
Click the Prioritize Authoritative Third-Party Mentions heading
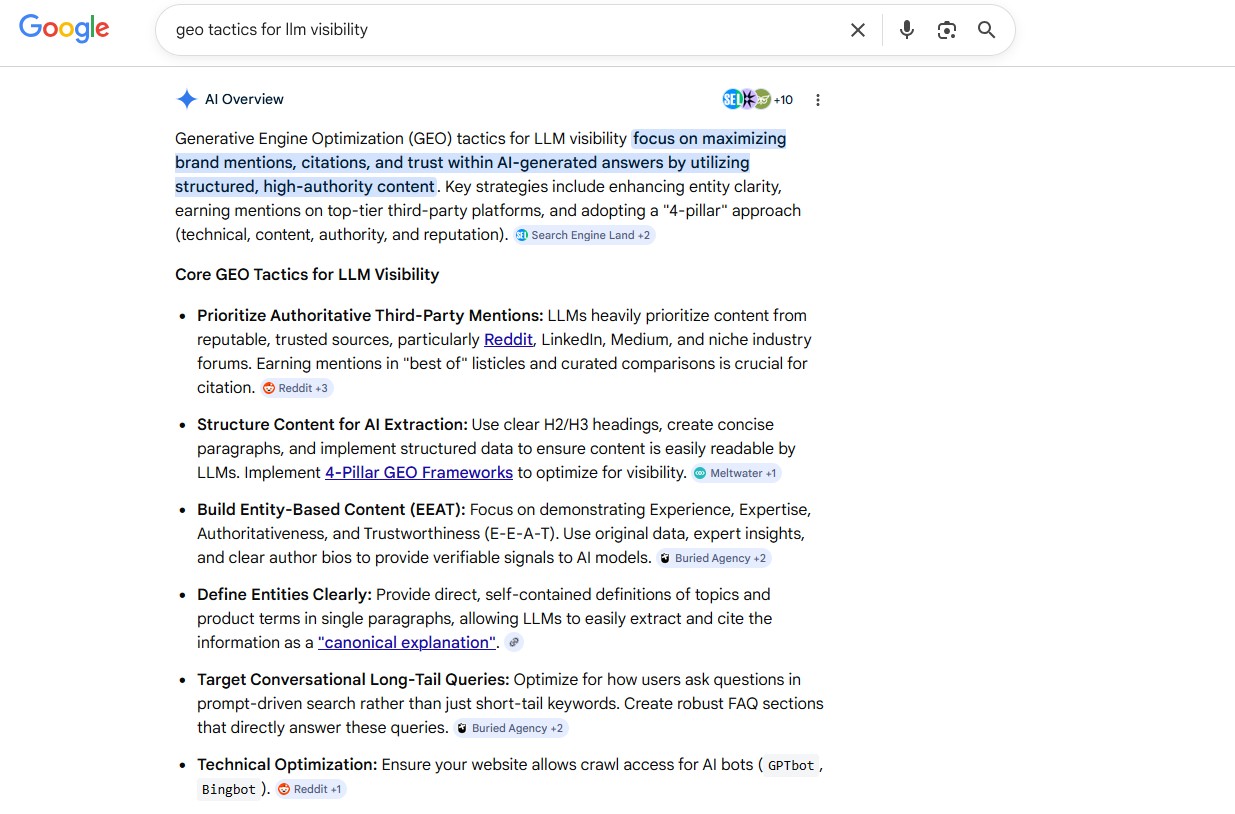pos(370,315)
